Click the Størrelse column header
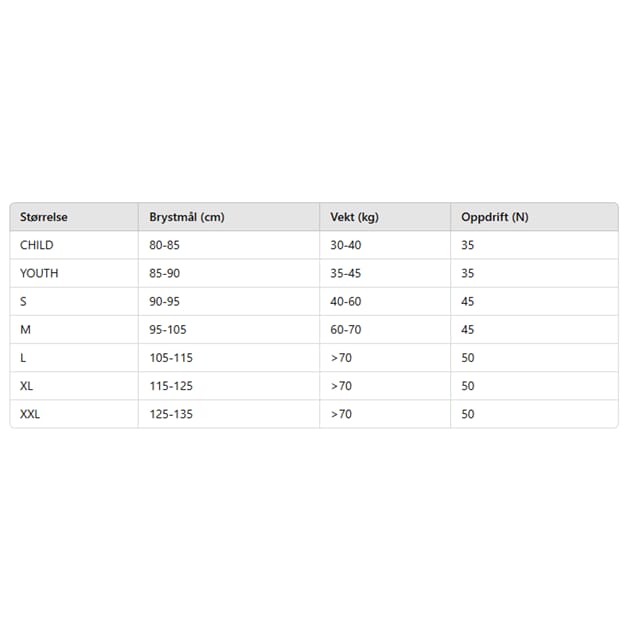 pyautogui.click(x=44, y=217)
